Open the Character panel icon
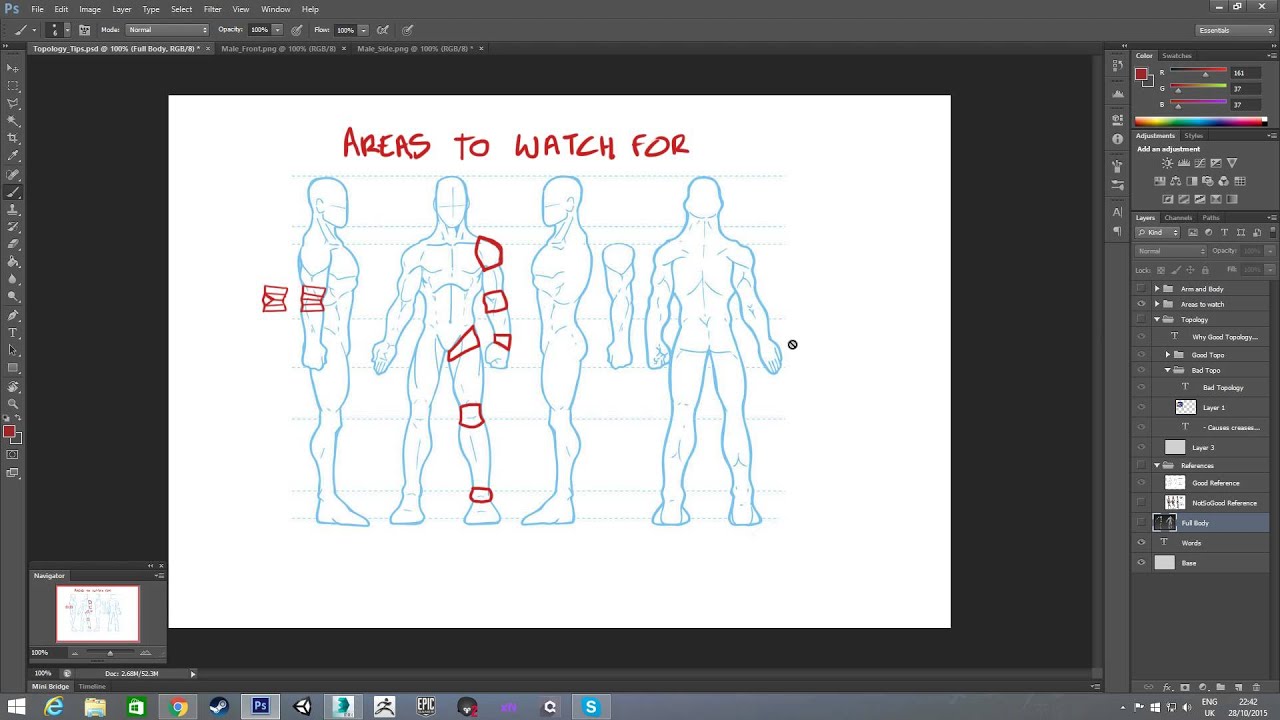 (1118, 212)
